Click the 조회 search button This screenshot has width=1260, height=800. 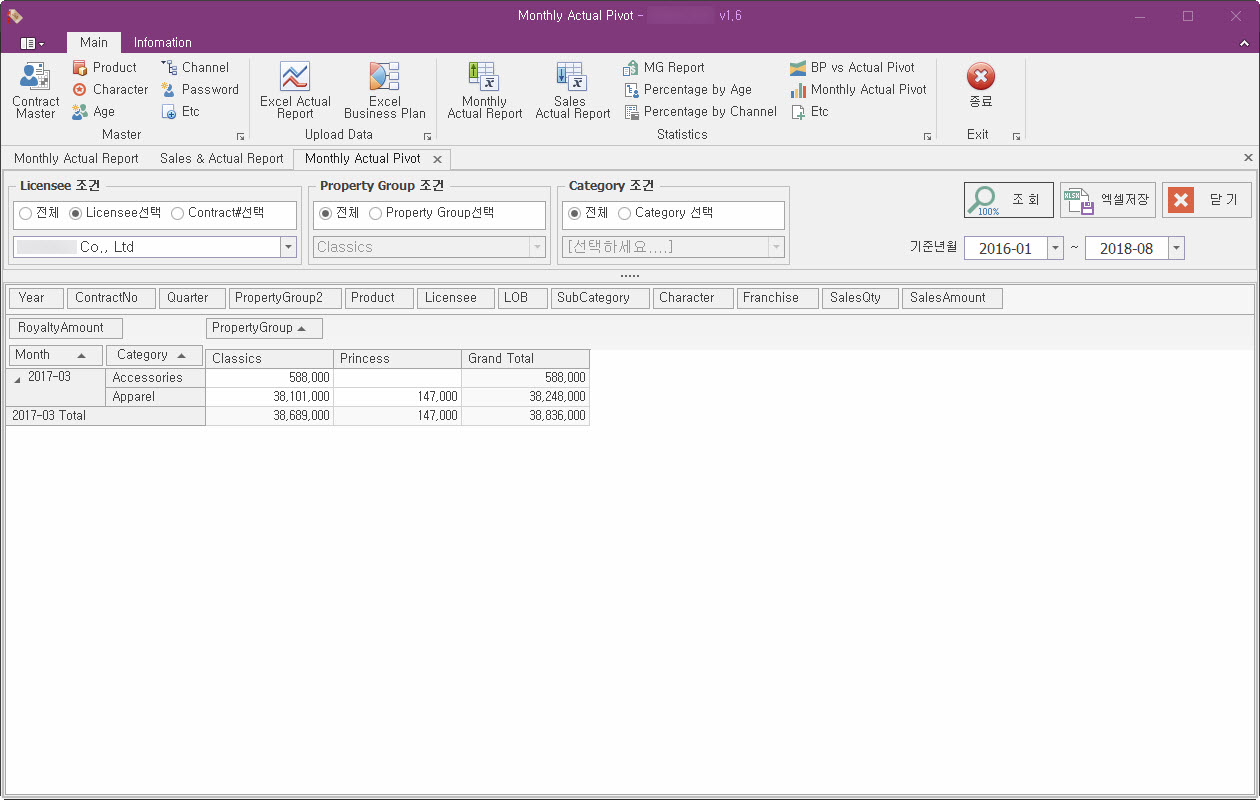pos(1008,200)
